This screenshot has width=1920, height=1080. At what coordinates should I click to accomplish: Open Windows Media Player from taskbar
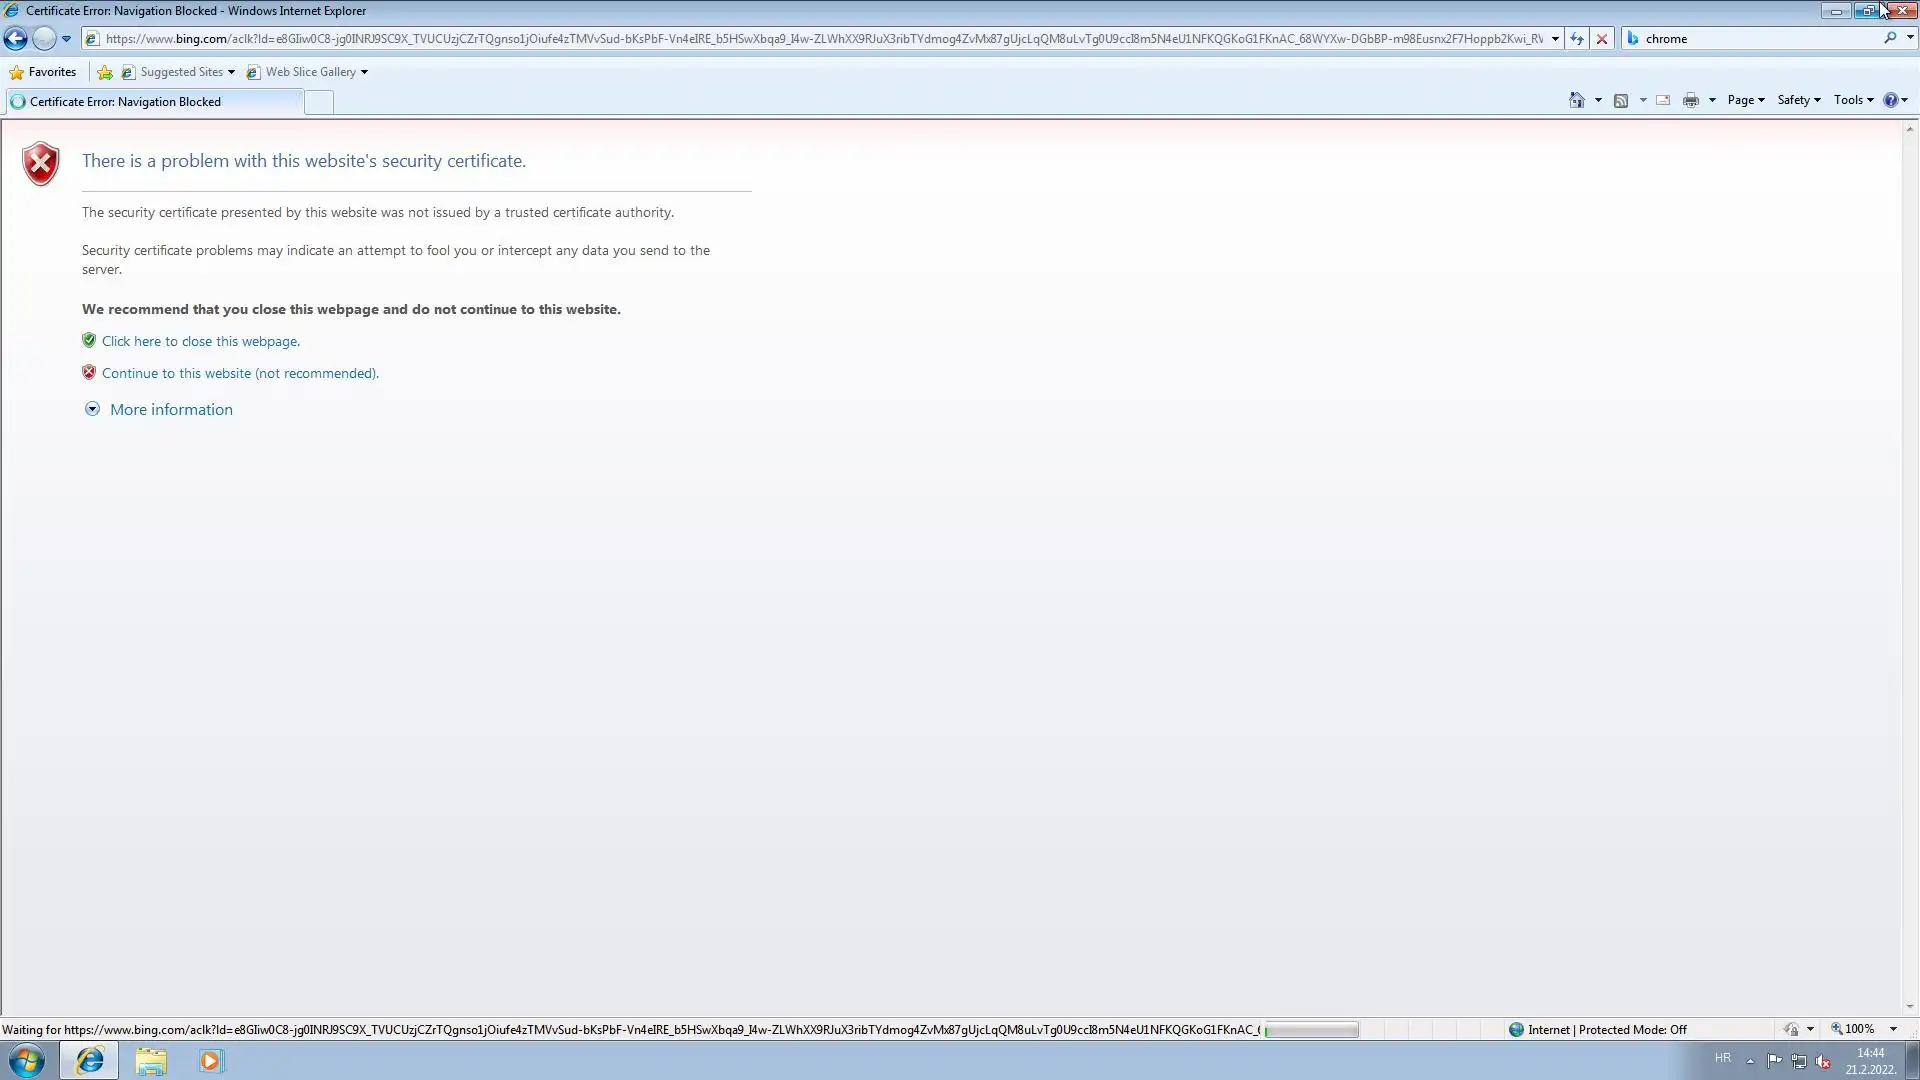[210, 1061]
